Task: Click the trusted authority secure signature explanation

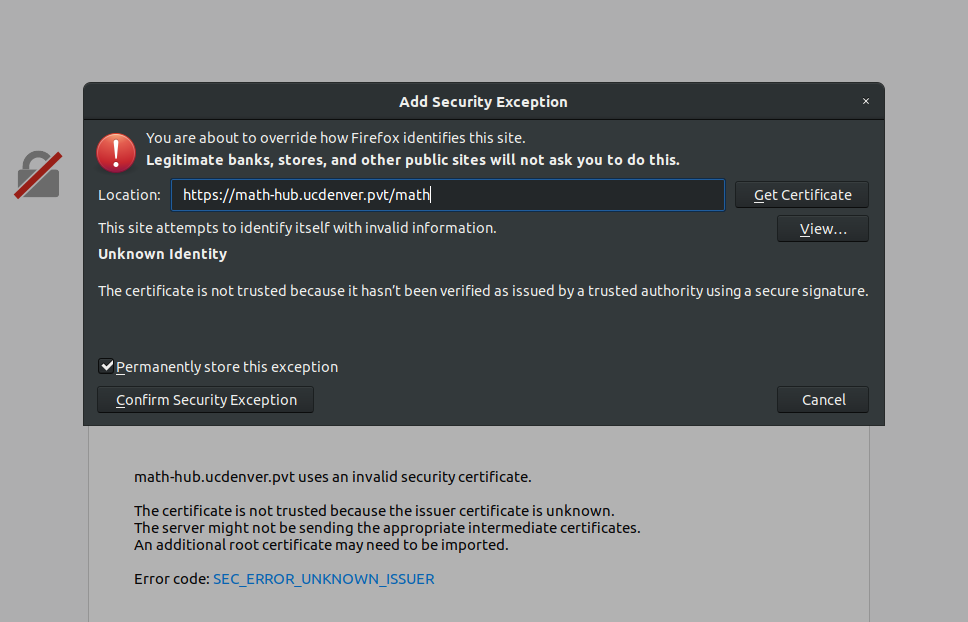Action: 483,291
